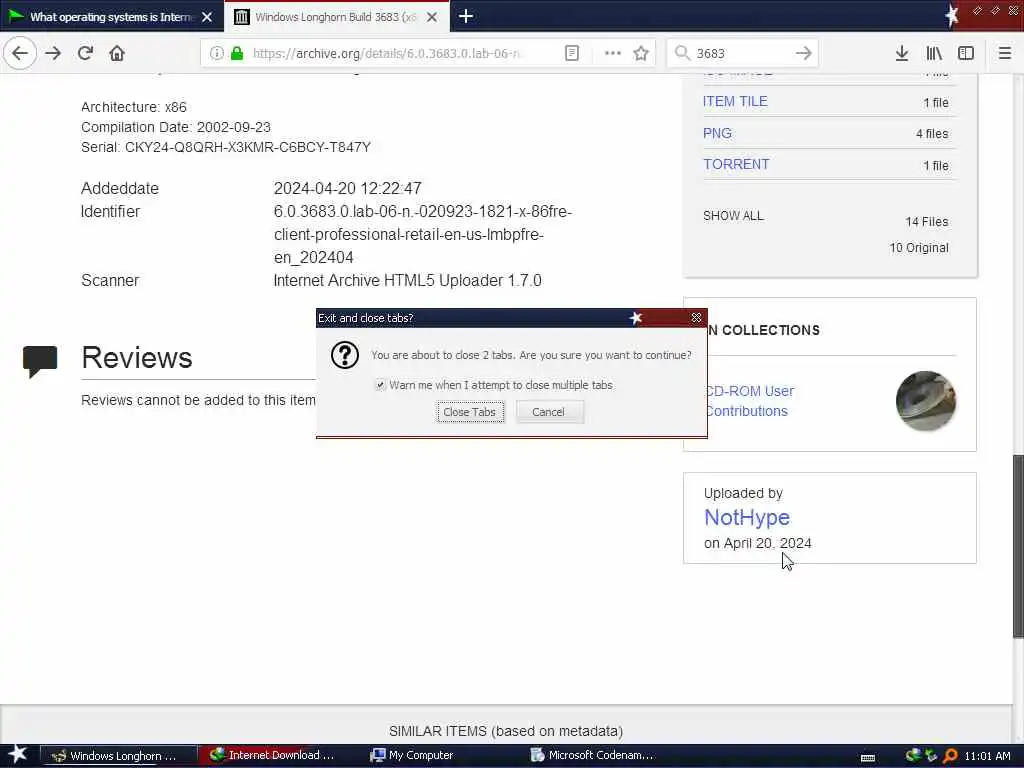Toggle reader view icon in address bar
This screenshot has height=768, width=1024.
tap(571, 53)
